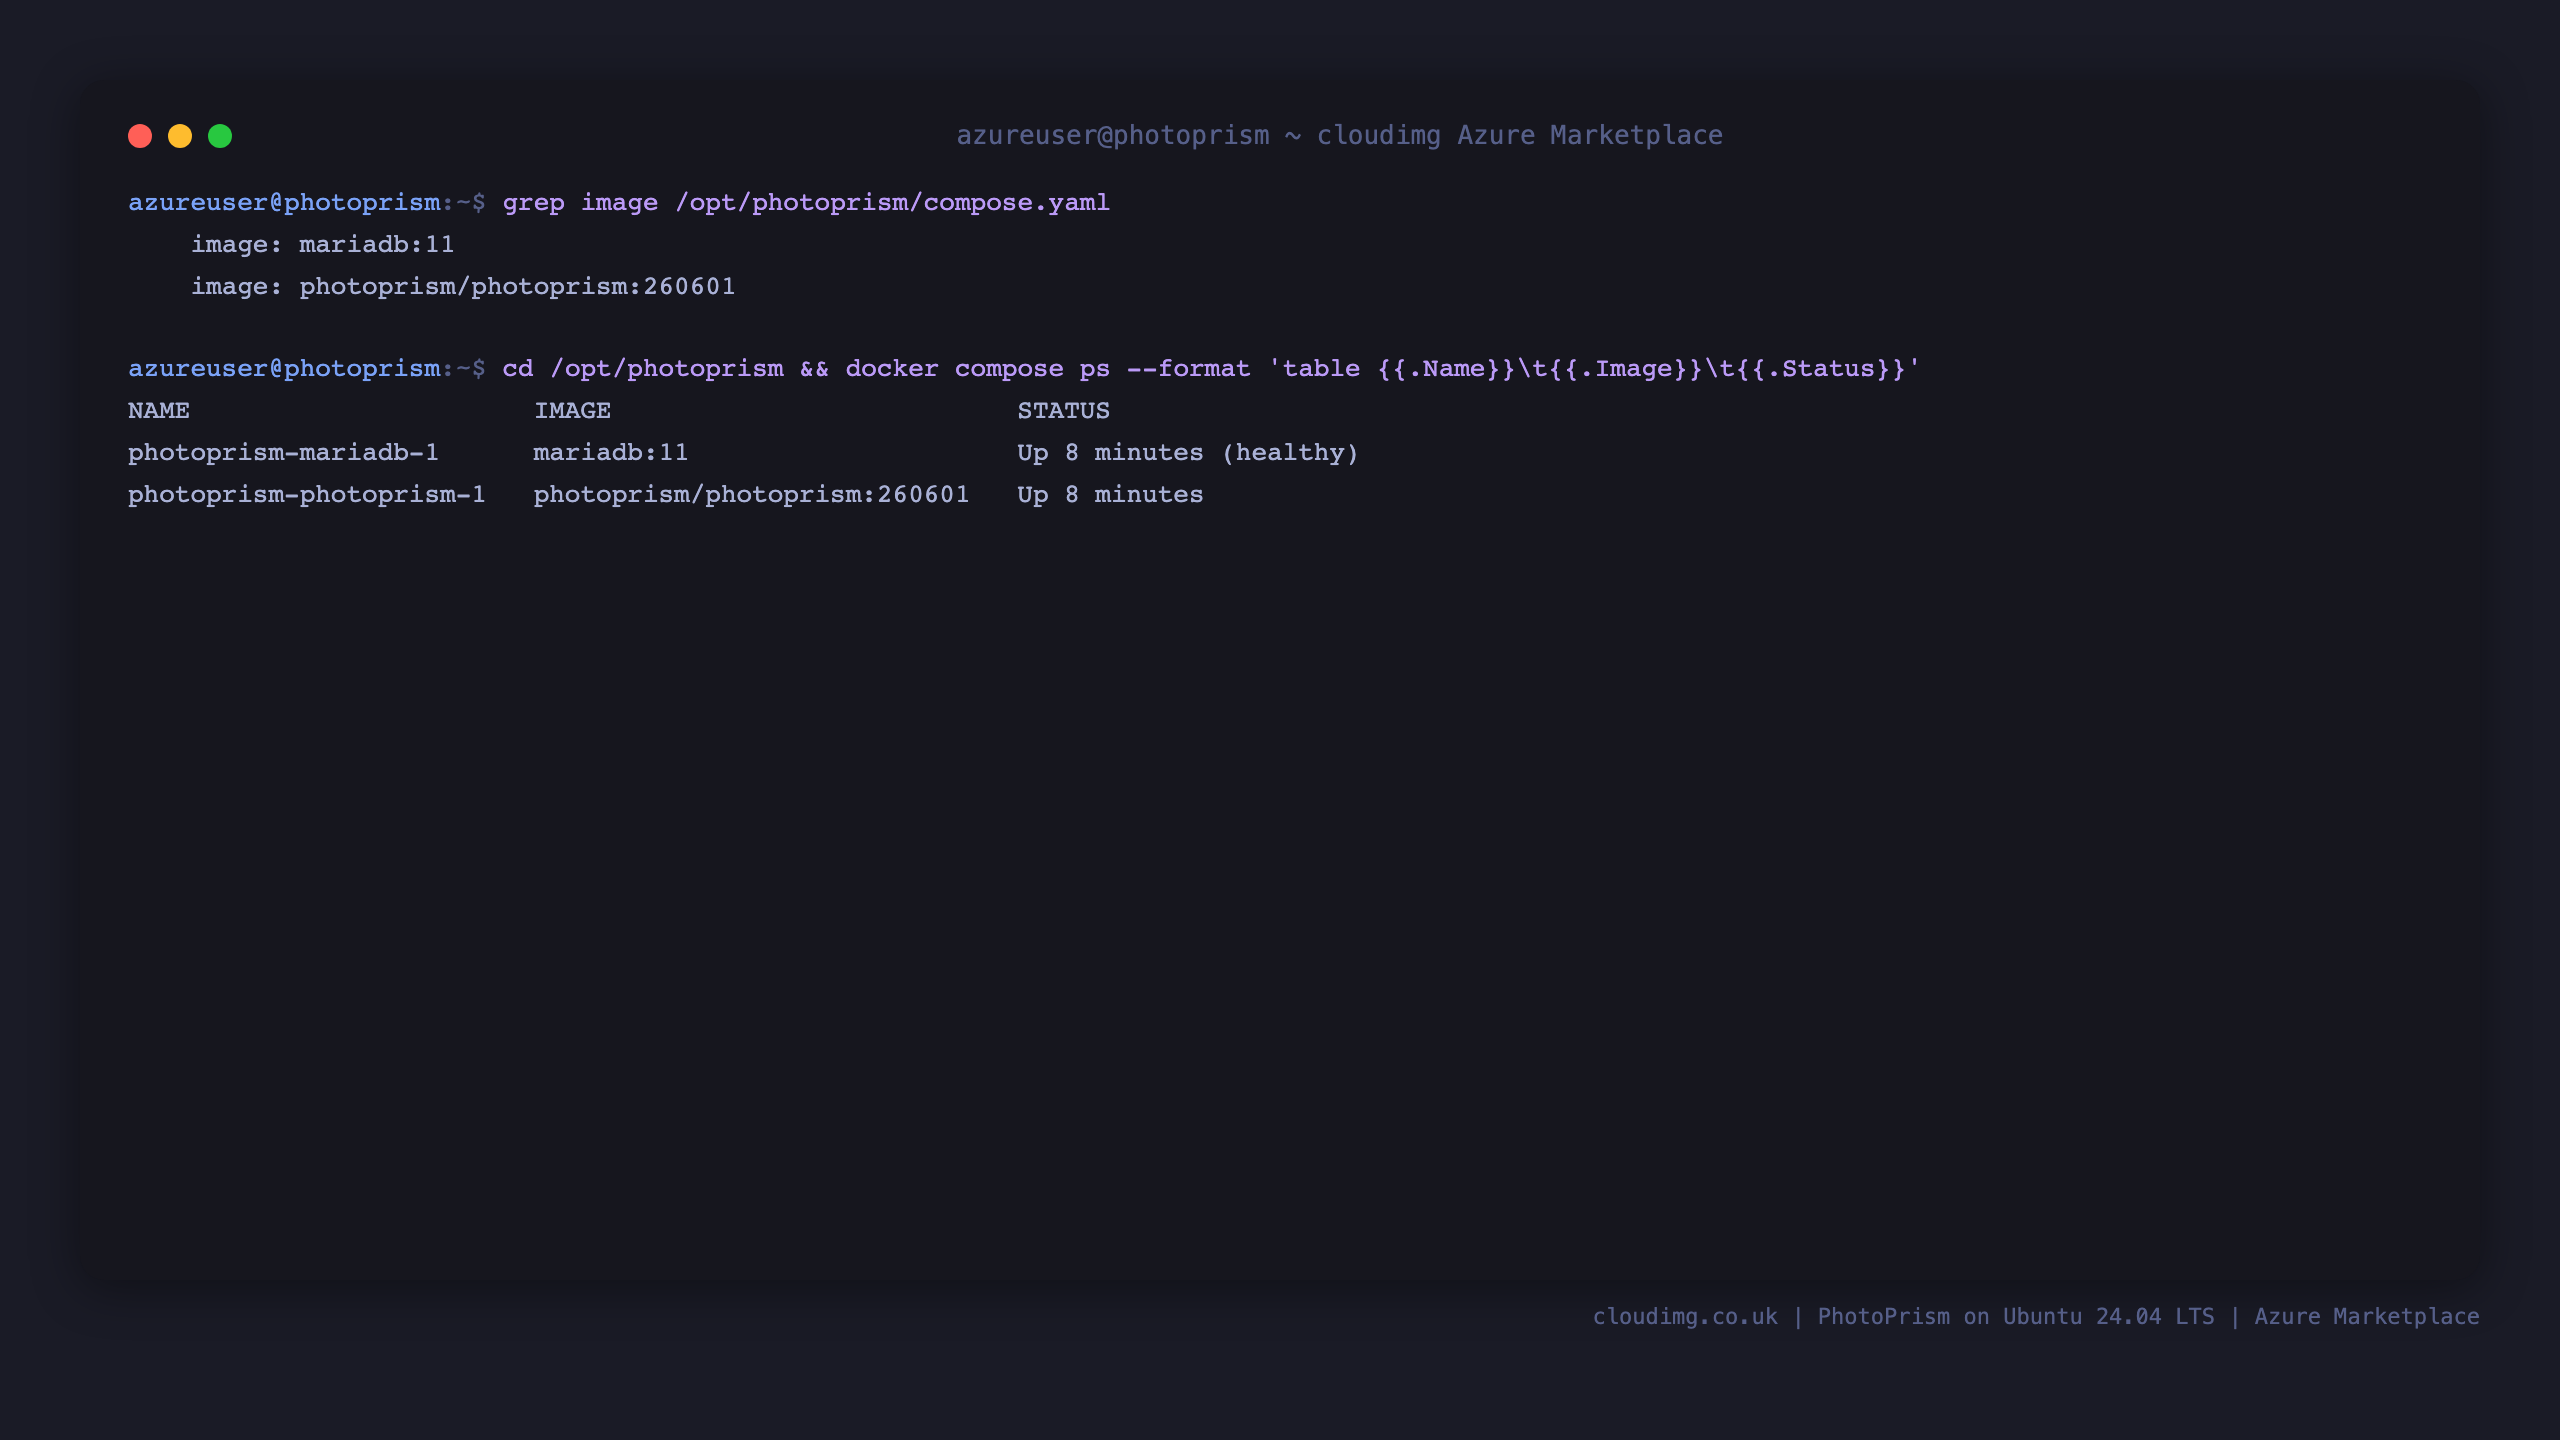
Task: Click the 'image: photoprism/photoprism:260601' output line
Action: tap(463, 287)
